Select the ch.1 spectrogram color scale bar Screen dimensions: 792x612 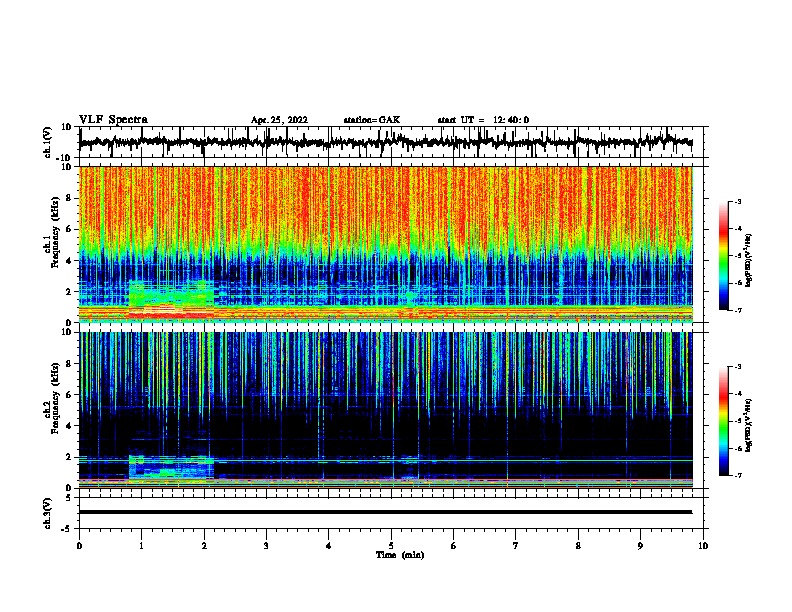724,256
